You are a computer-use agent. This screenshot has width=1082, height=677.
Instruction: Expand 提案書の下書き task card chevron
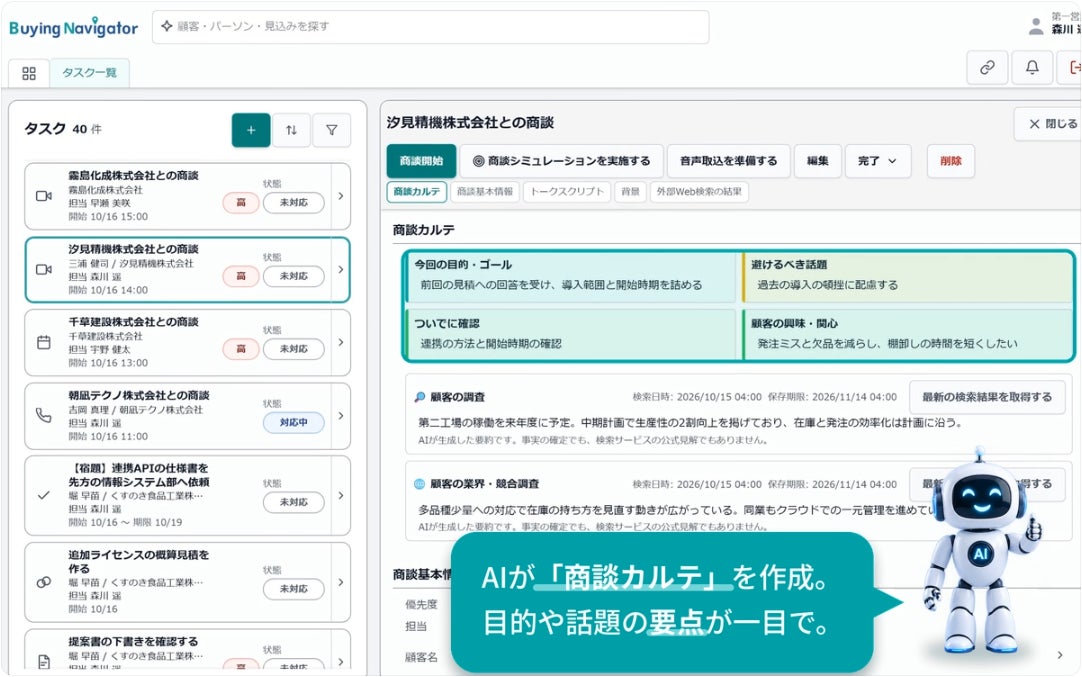pyautogui.click(x=341, y=662)
